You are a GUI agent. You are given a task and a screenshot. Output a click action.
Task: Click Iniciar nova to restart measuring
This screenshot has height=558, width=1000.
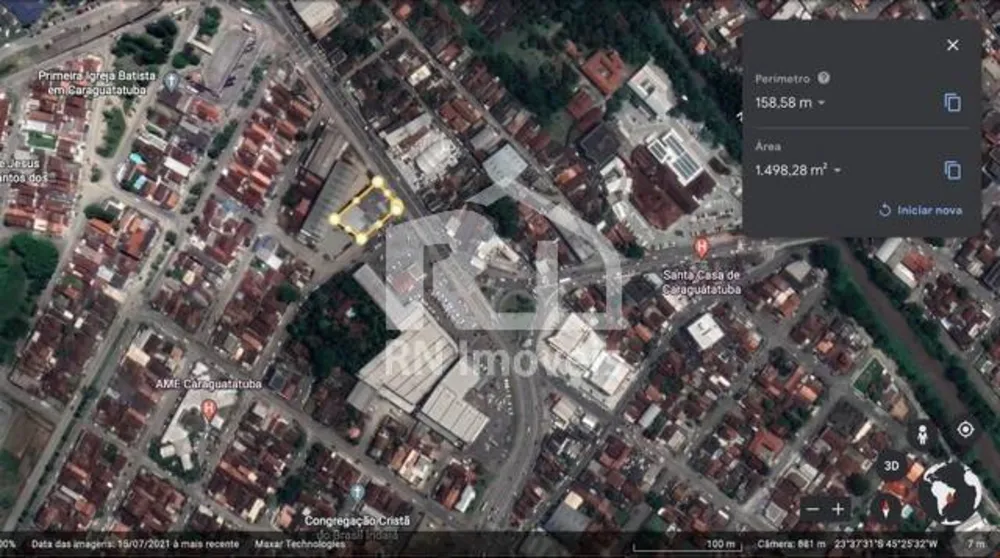pos(920,210)
